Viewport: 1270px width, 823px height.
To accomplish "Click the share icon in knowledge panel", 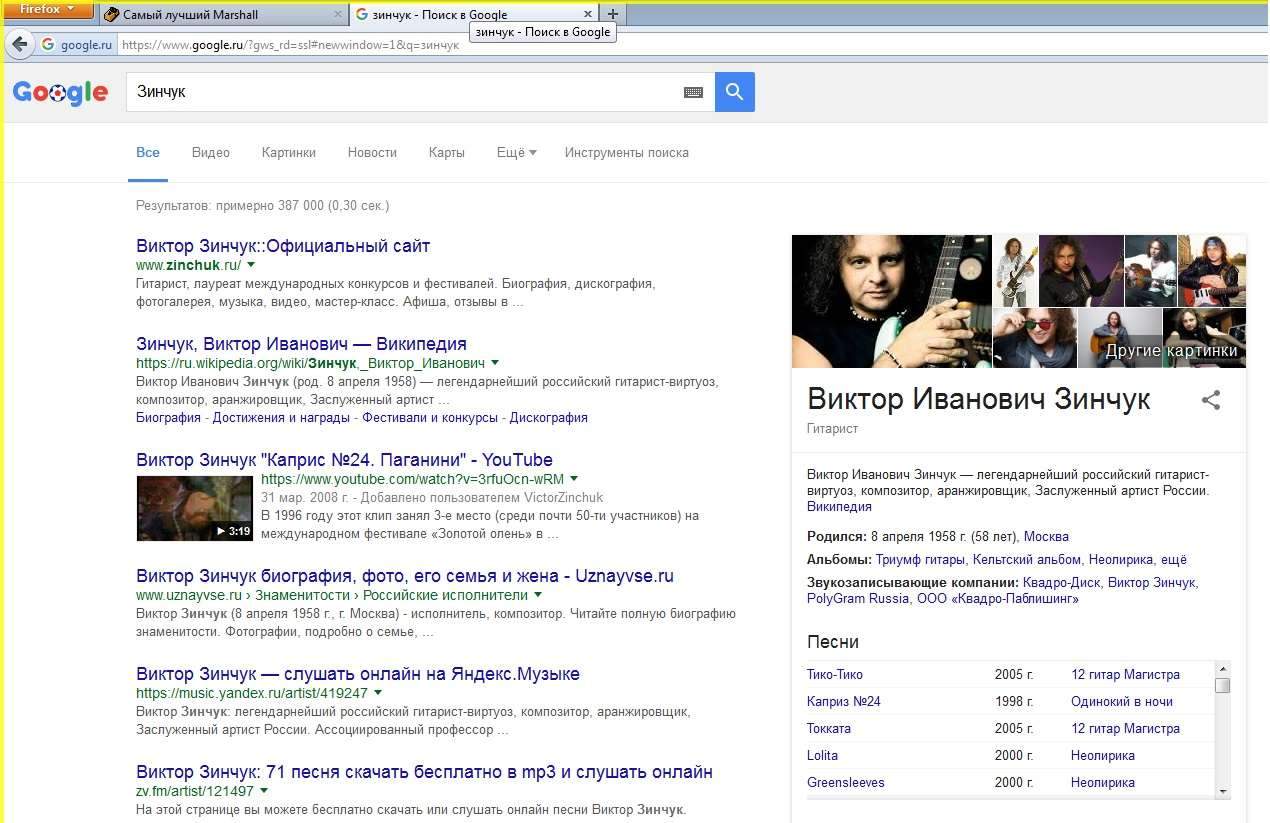I will point(1210,400).
